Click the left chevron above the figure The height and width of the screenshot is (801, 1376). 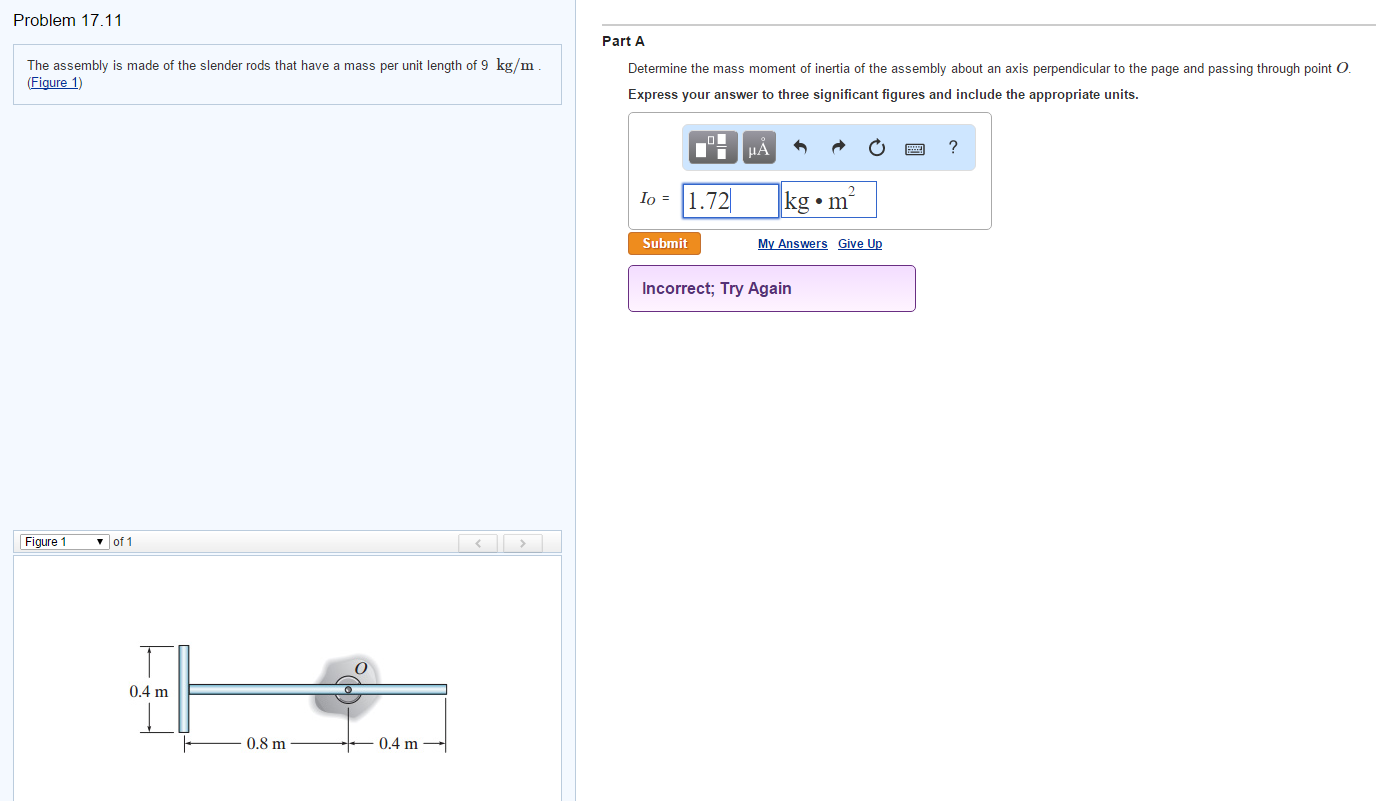(478, 542)
